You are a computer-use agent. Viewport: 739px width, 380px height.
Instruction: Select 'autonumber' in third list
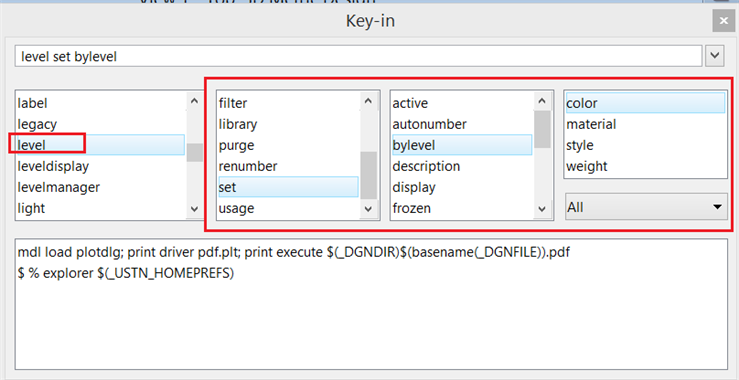[462, 124]
